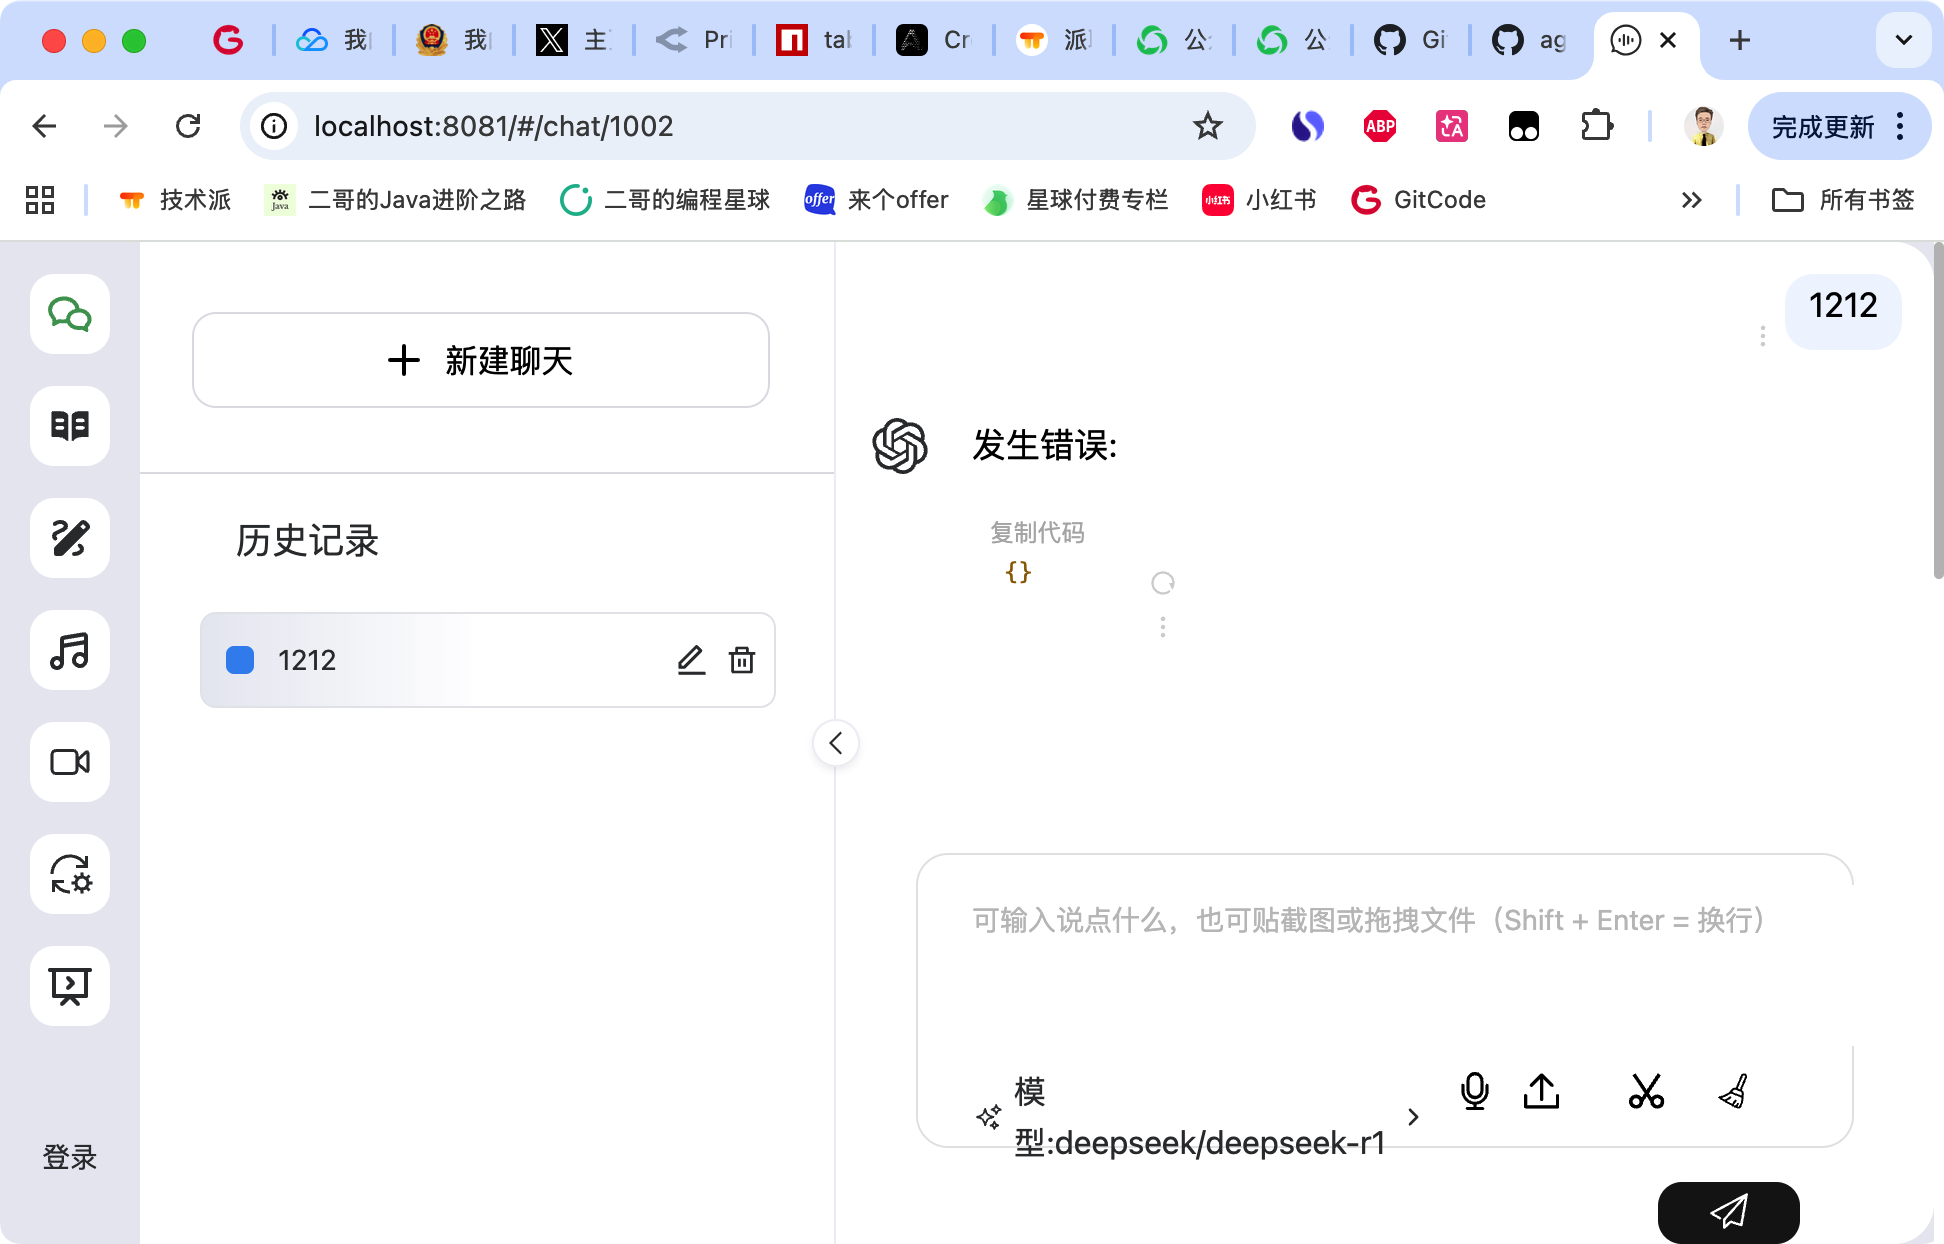Click the upload file icon
Screen dimensions: 1944x1244
[1541, 1091]
